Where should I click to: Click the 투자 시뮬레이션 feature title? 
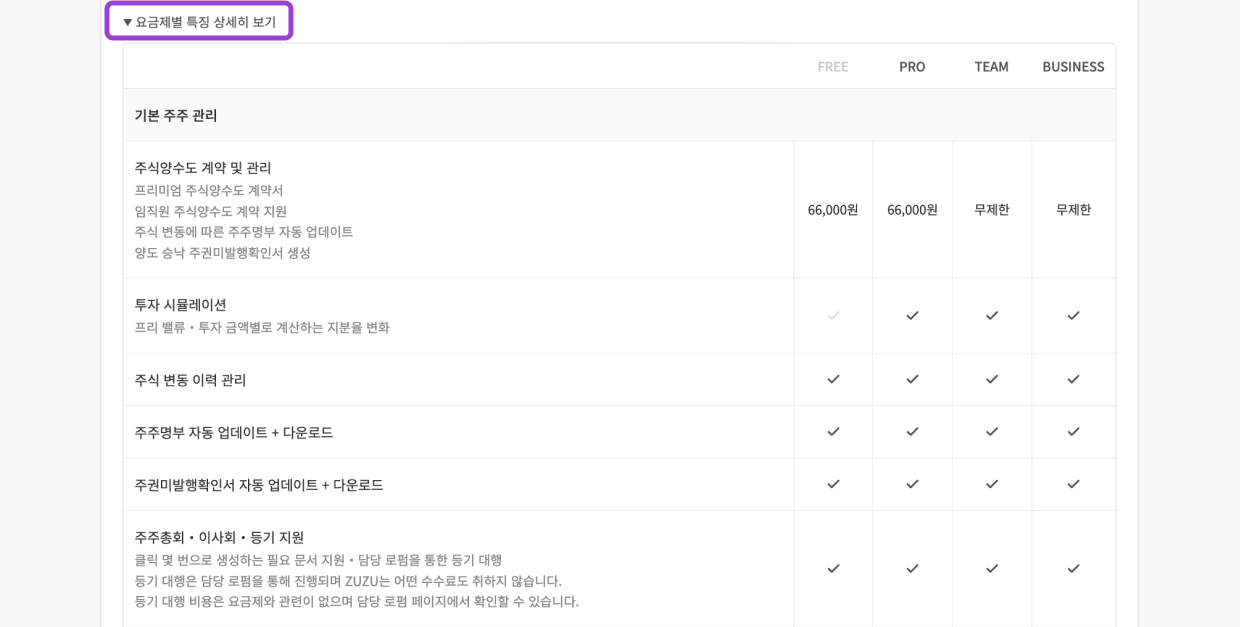pos(181,304)
